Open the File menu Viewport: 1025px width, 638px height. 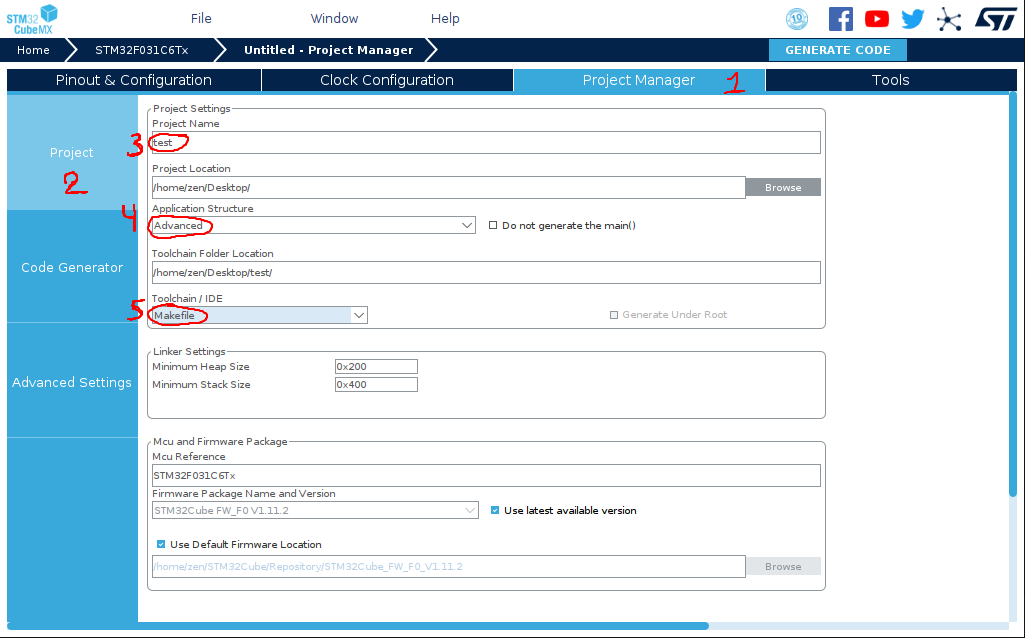pos(201,18)
